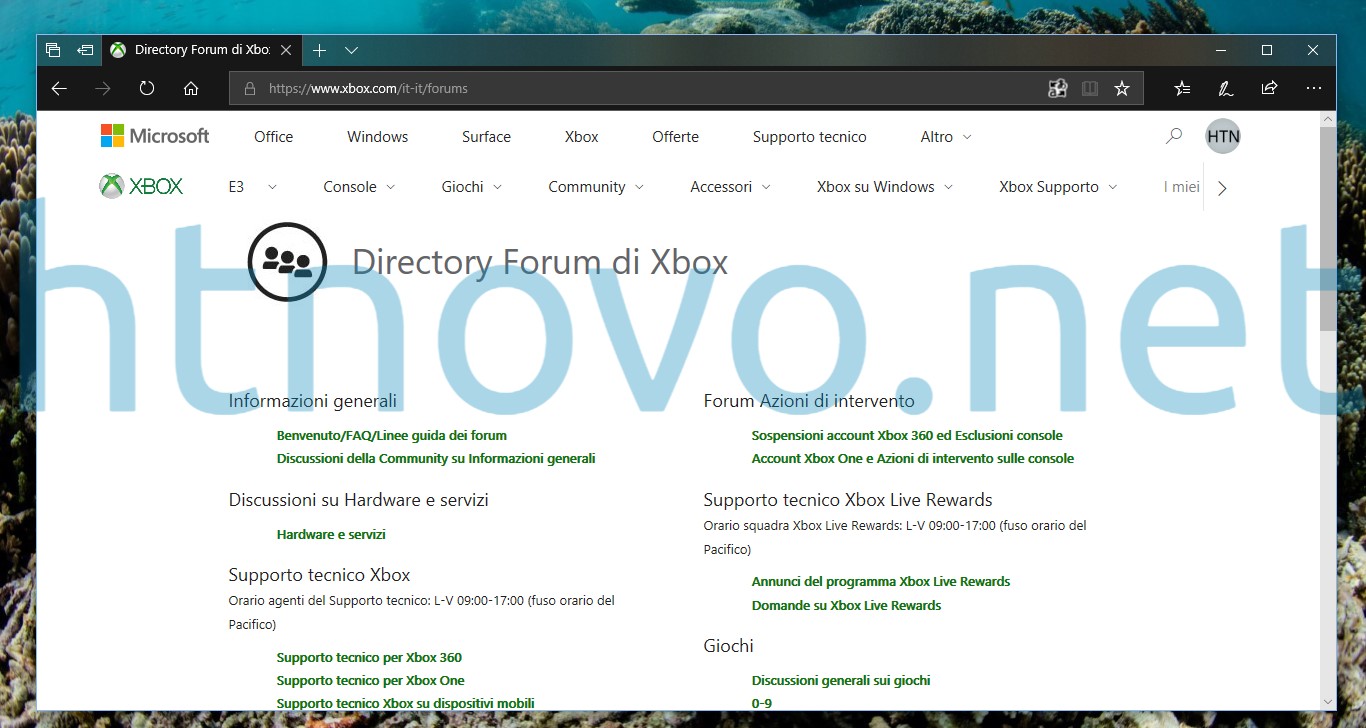The image size is (1366, 728).
Task: Click the HTN account avatar
Action: pos(1222,136)
